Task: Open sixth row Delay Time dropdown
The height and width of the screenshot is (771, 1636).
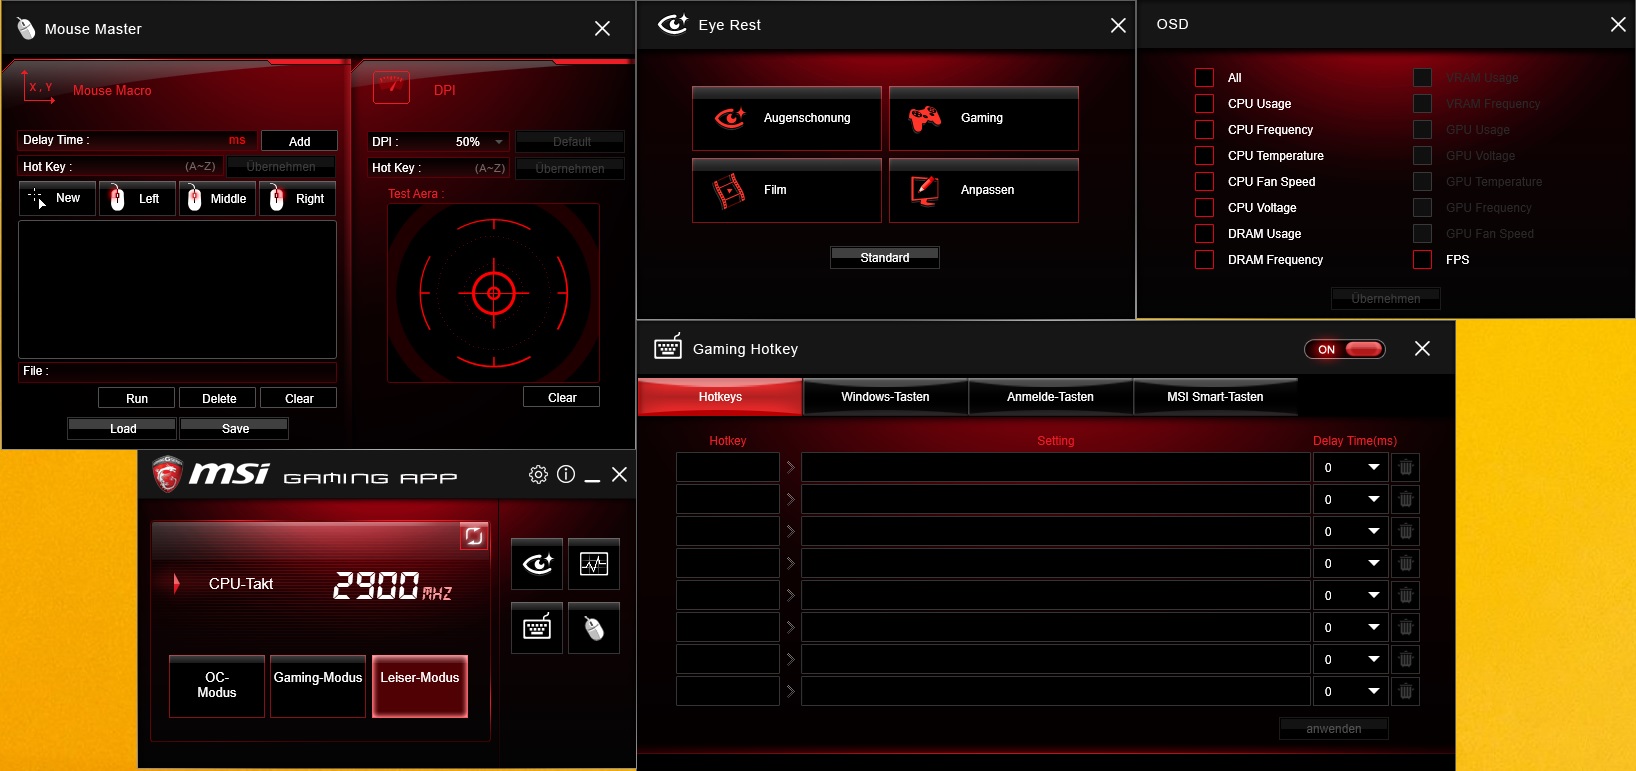Action: click(x=1351, y=627)
